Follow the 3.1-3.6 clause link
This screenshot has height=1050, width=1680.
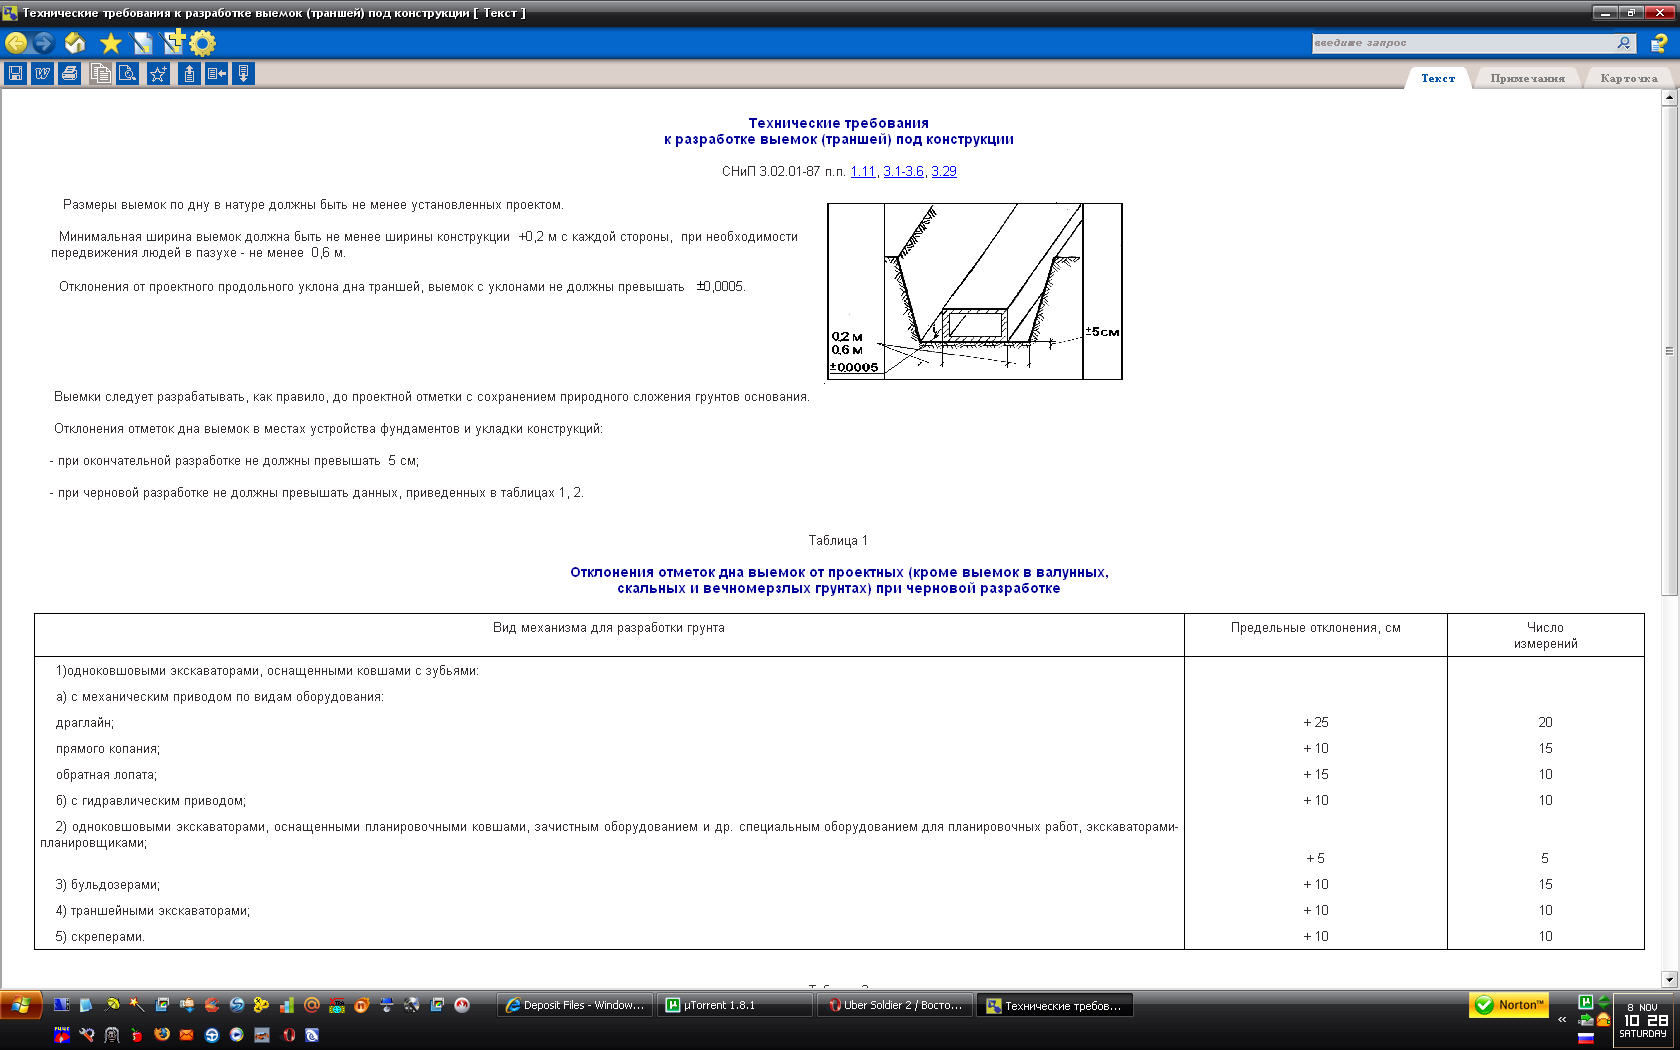[903, 172]
